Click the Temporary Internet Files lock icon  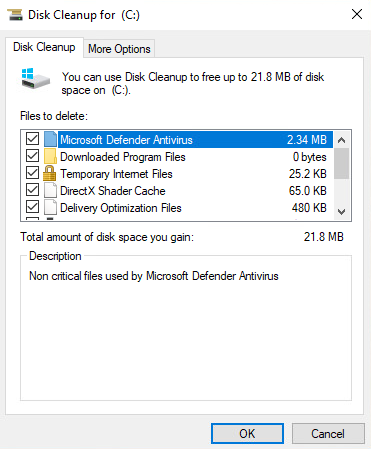[50, 173]
